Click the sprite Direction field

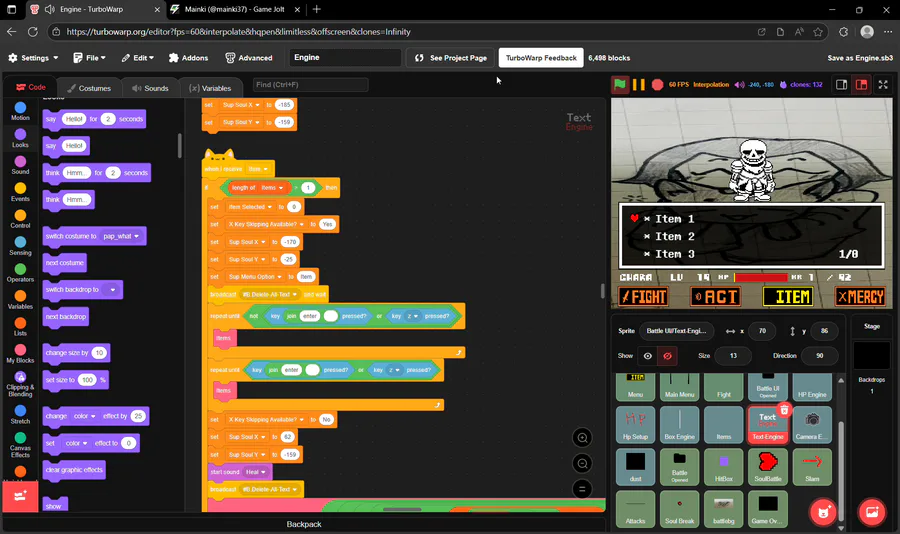820,356
